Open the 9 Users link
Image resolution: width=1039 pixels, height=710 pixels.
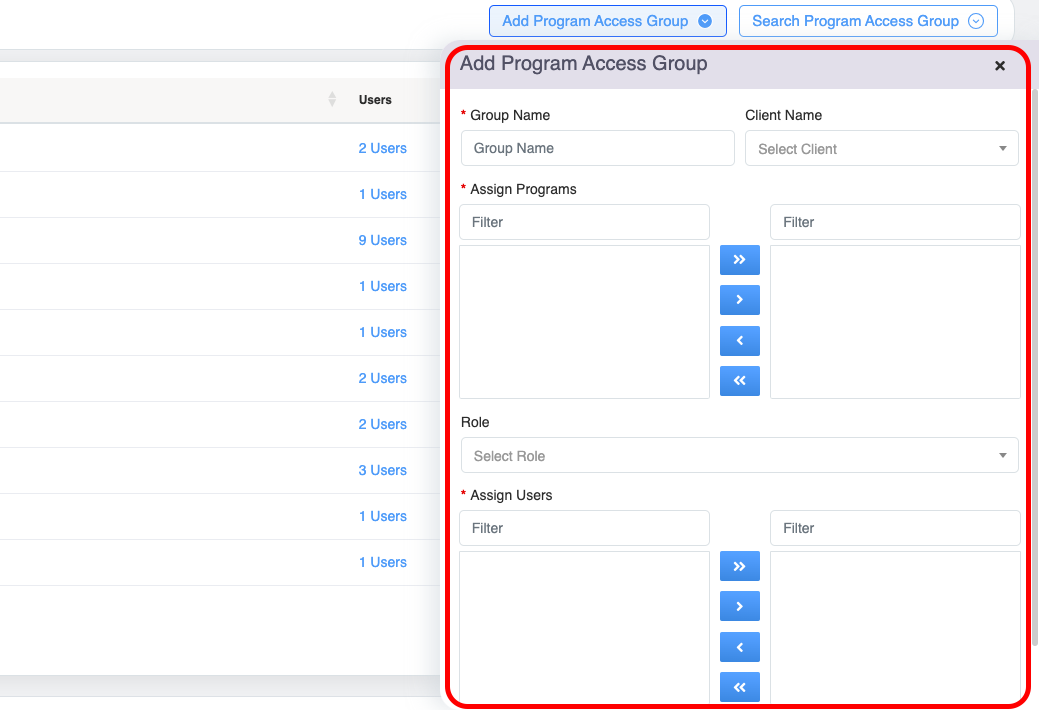[x=382, y=240]
